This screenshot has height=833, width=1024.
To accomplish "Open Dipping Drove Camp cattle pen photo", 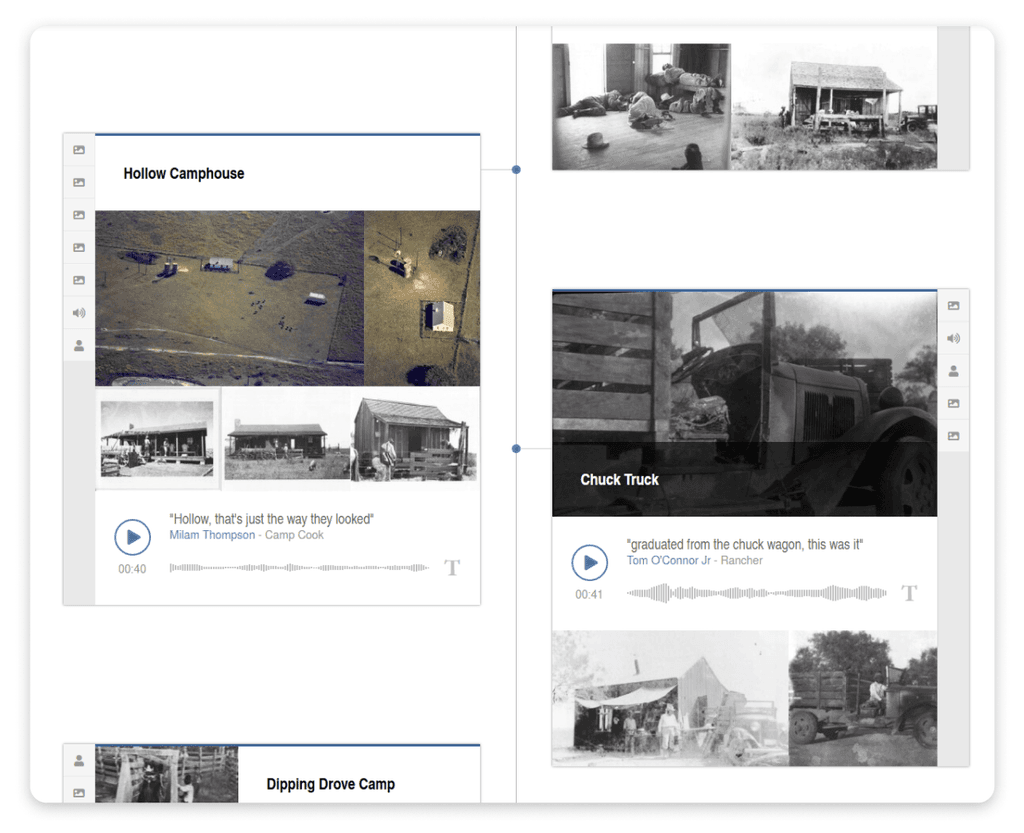I will point(167,774).
